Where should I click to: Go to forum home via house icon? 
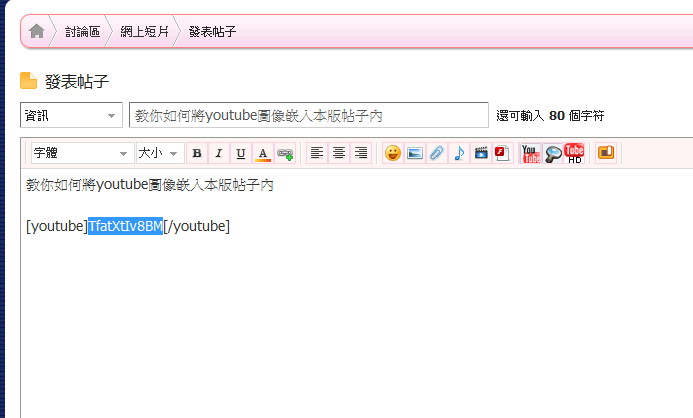[x=37, y=31]
